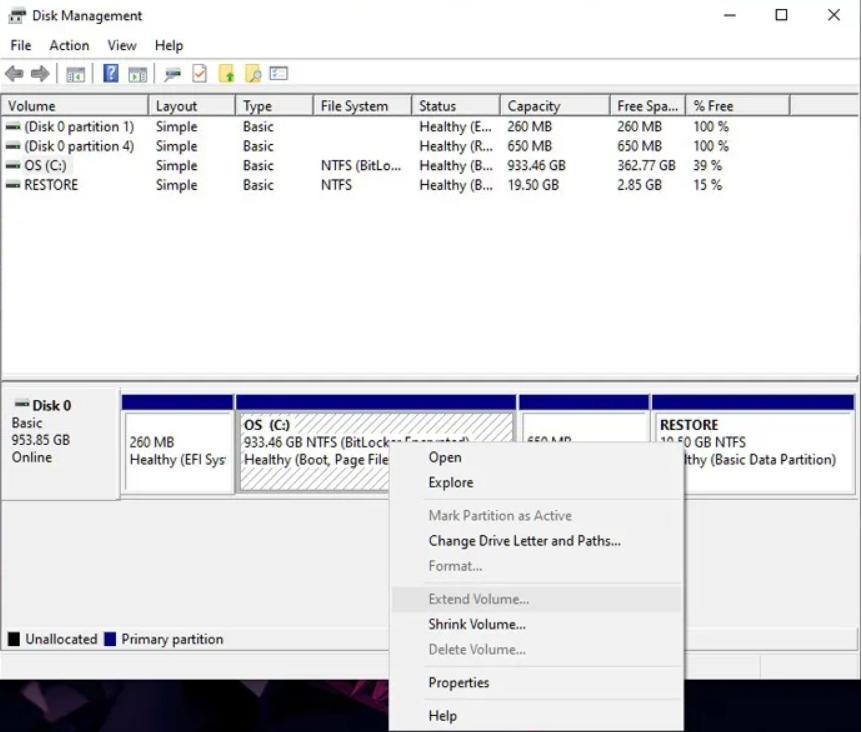Click the 19.50 GB capacity cell
Screen dimensions: 862x732
pos(533,185)
